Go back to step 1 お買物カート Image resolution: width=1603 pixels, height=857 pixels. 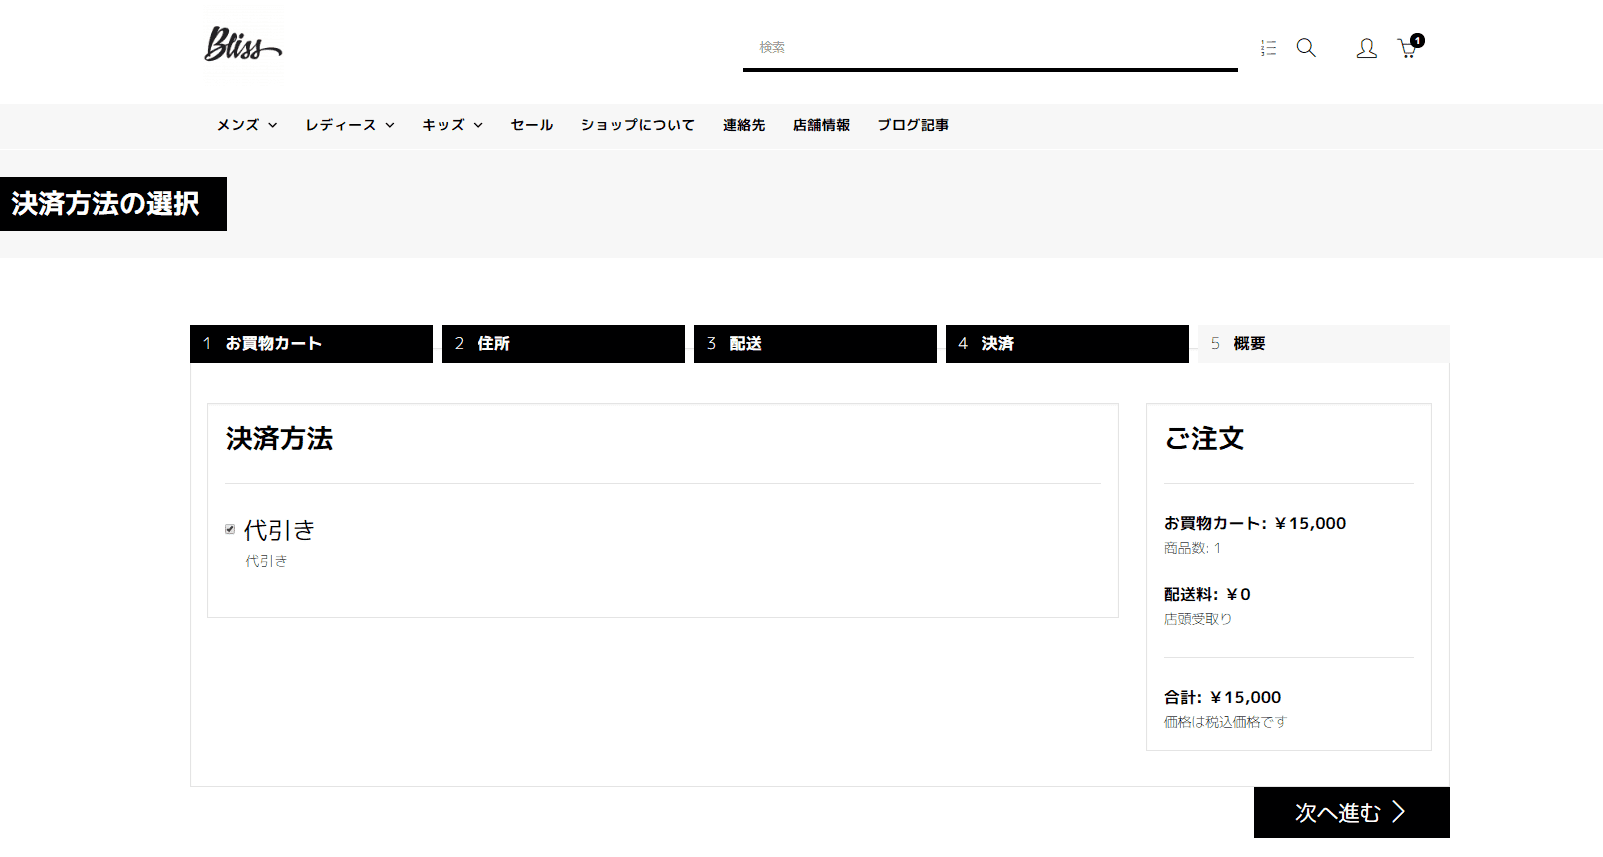311,344
